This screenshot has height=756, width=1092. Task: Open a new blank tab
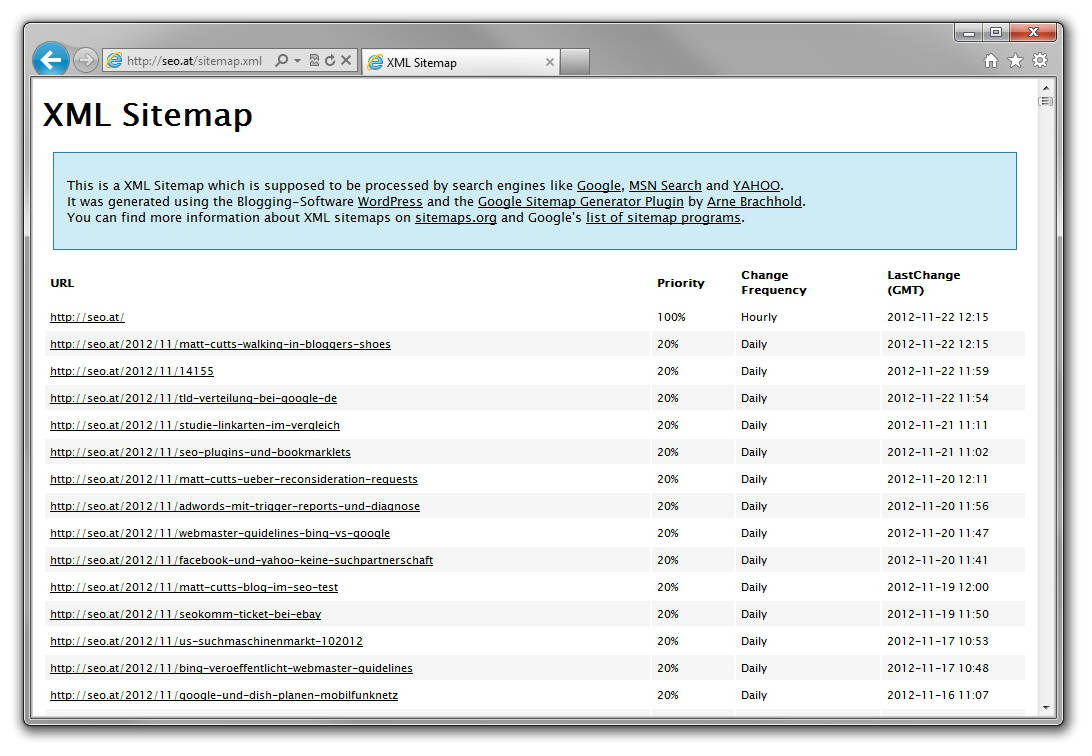click(x=575, y=62)
